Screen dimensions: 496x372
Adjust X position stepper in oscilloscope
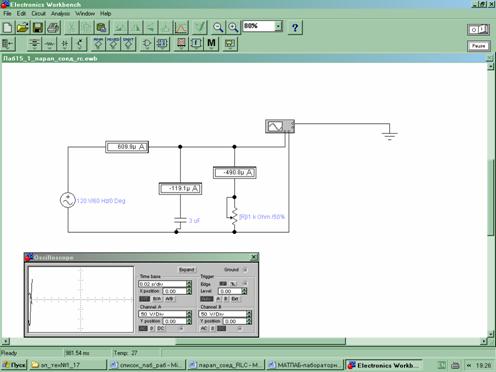point(189,291)
